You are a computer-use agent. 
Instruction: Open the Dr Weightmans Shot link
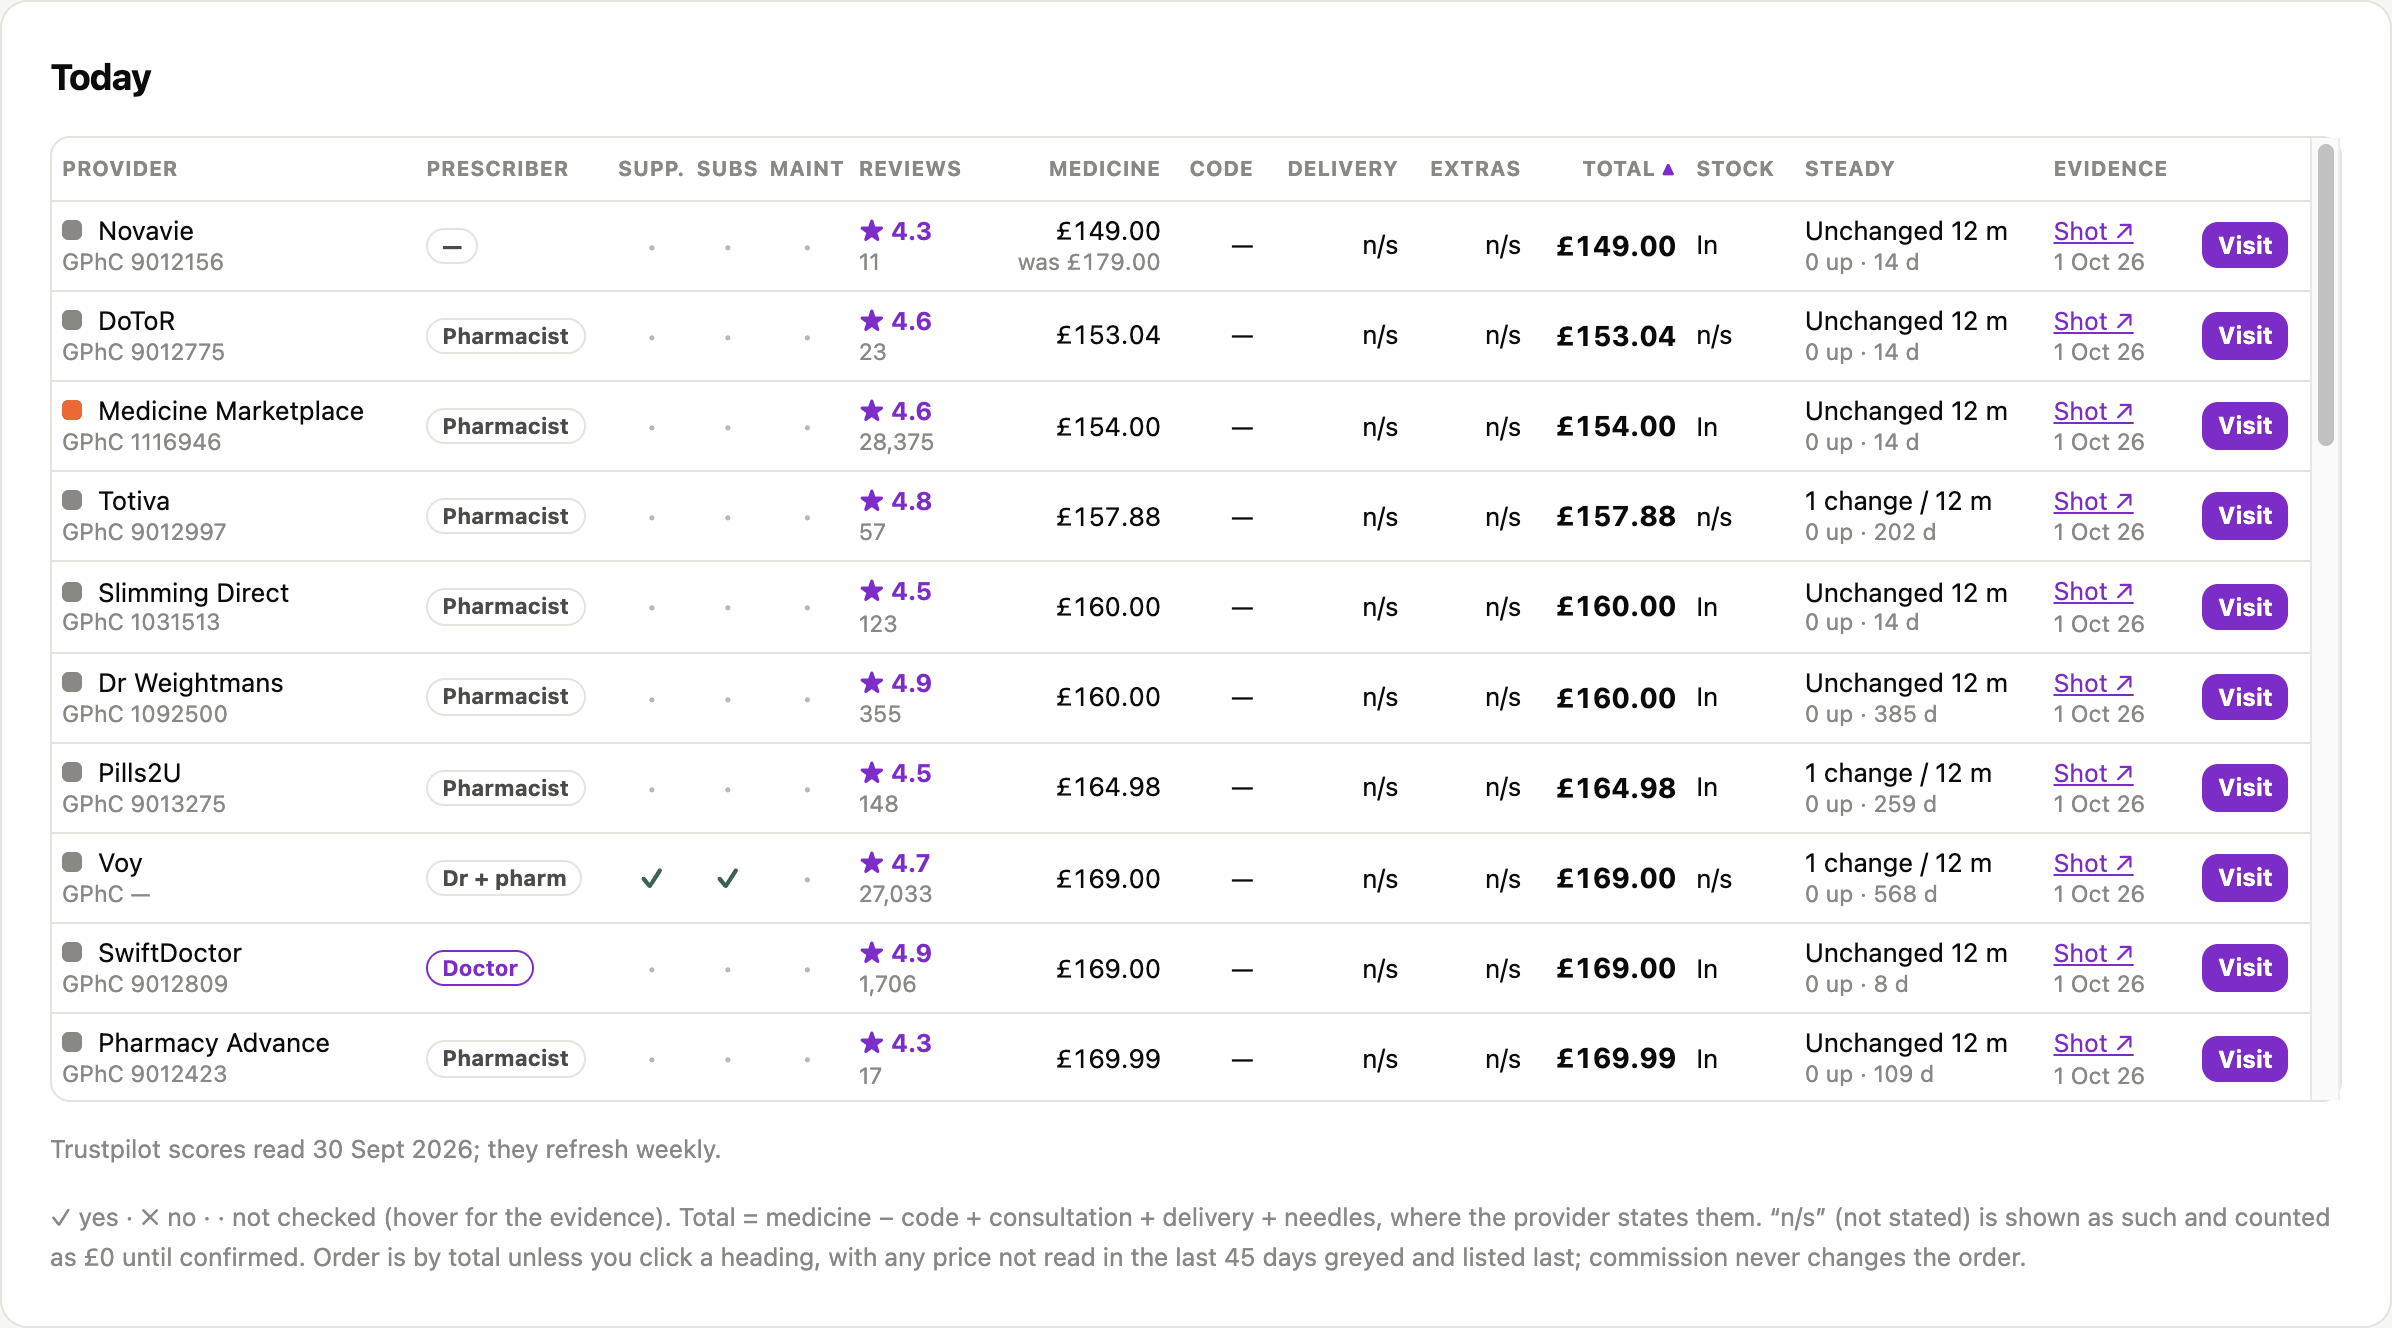(x=2093, y=683)
